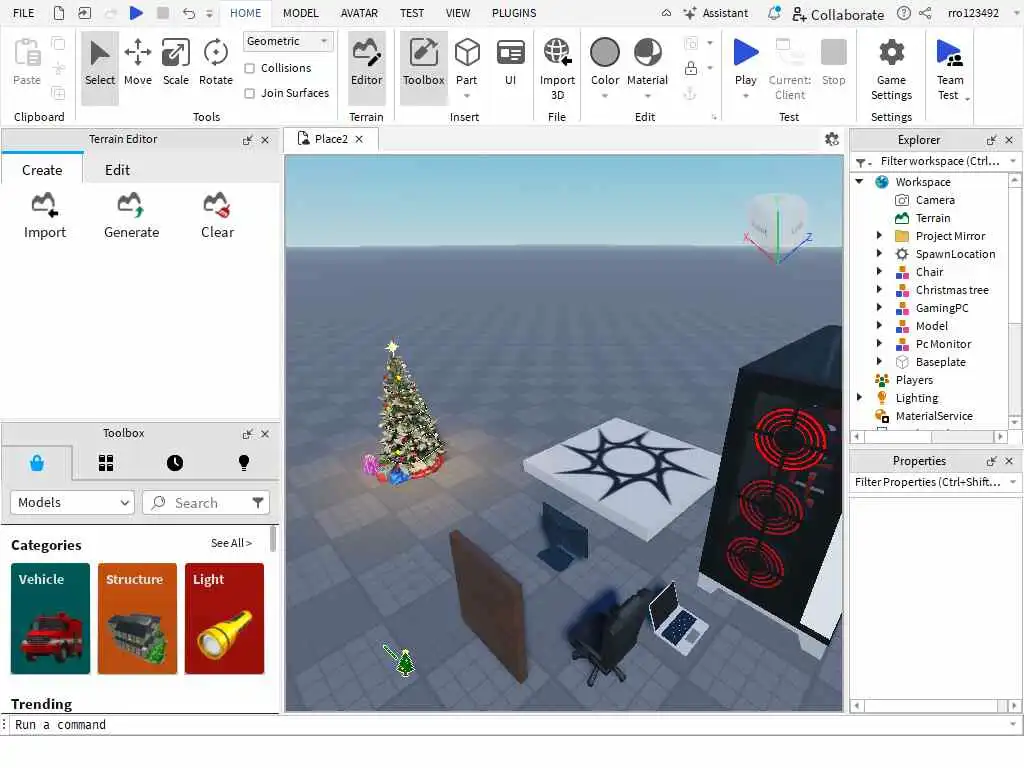Enable Join Surfaces checkbox
This screenshot has height=768, width=1024.
249,93
